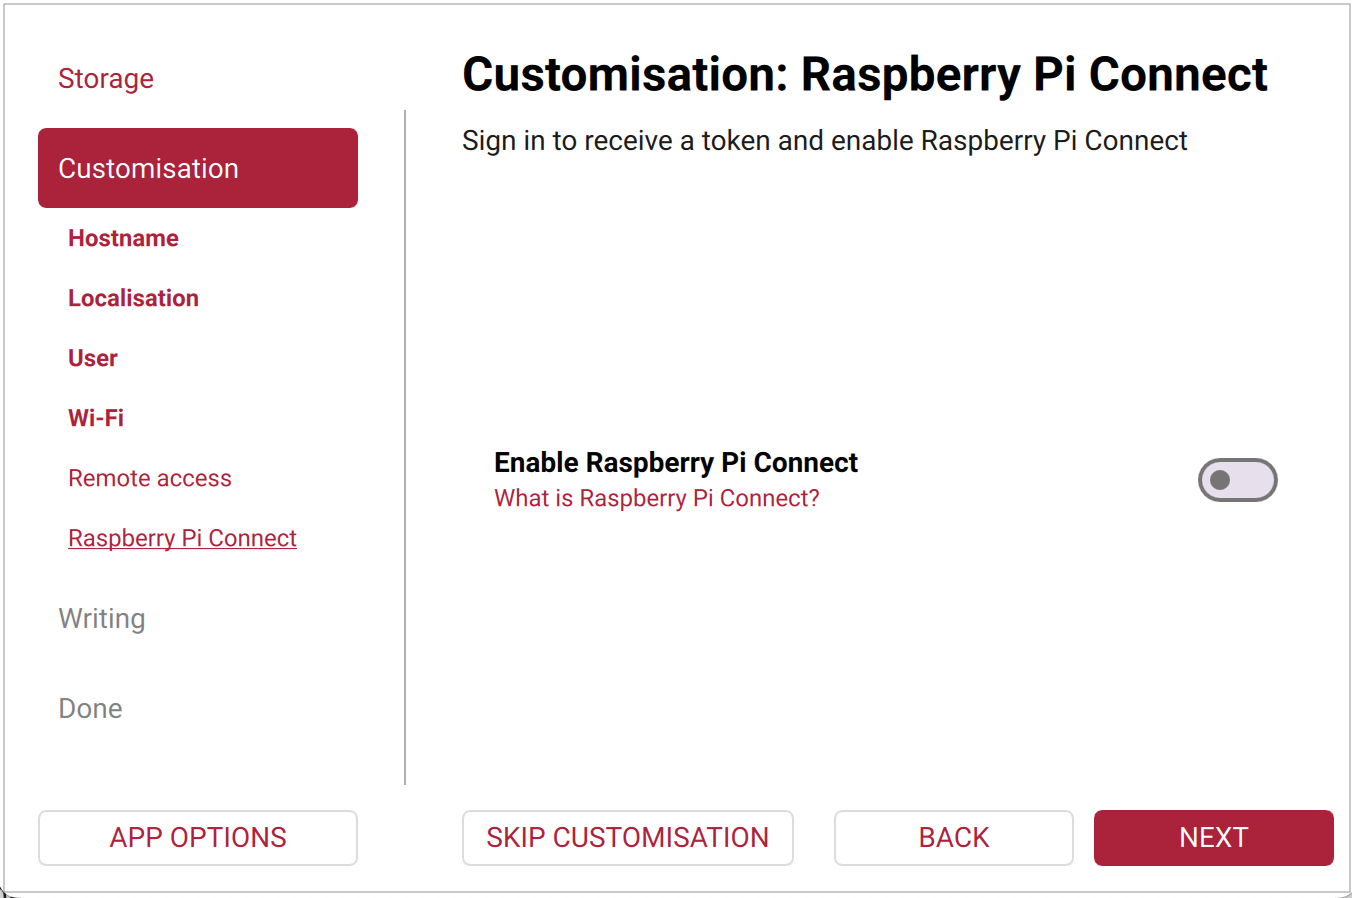Activate SKIP CUSTOMISATION
The height and width of the screenshot is (898, 1352).
(627, 838)
